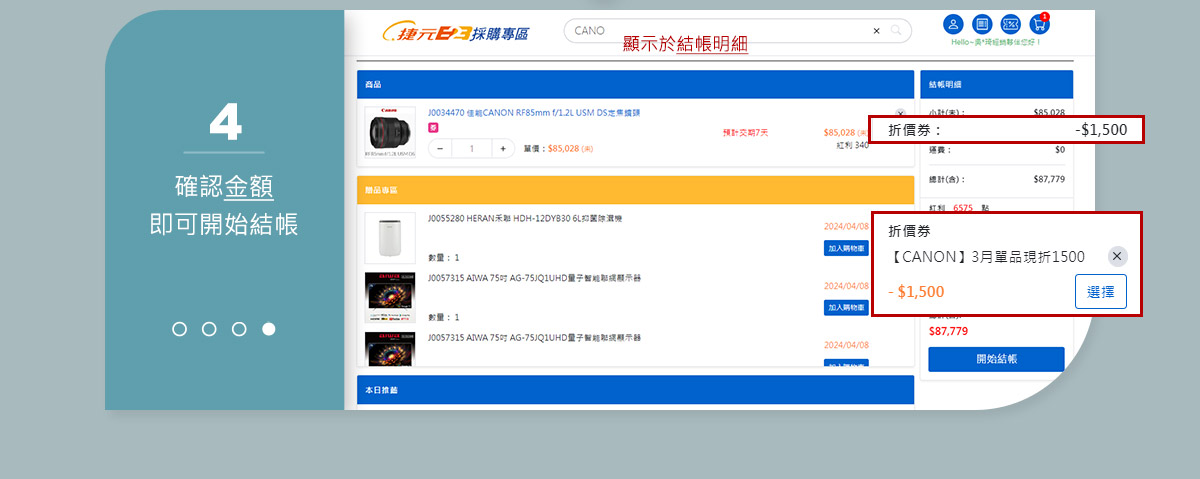Viewport: 1200px width, 479px height.
Task: Add first AIWA 75吋 display to cart
Action: click(x=846, y=307)
